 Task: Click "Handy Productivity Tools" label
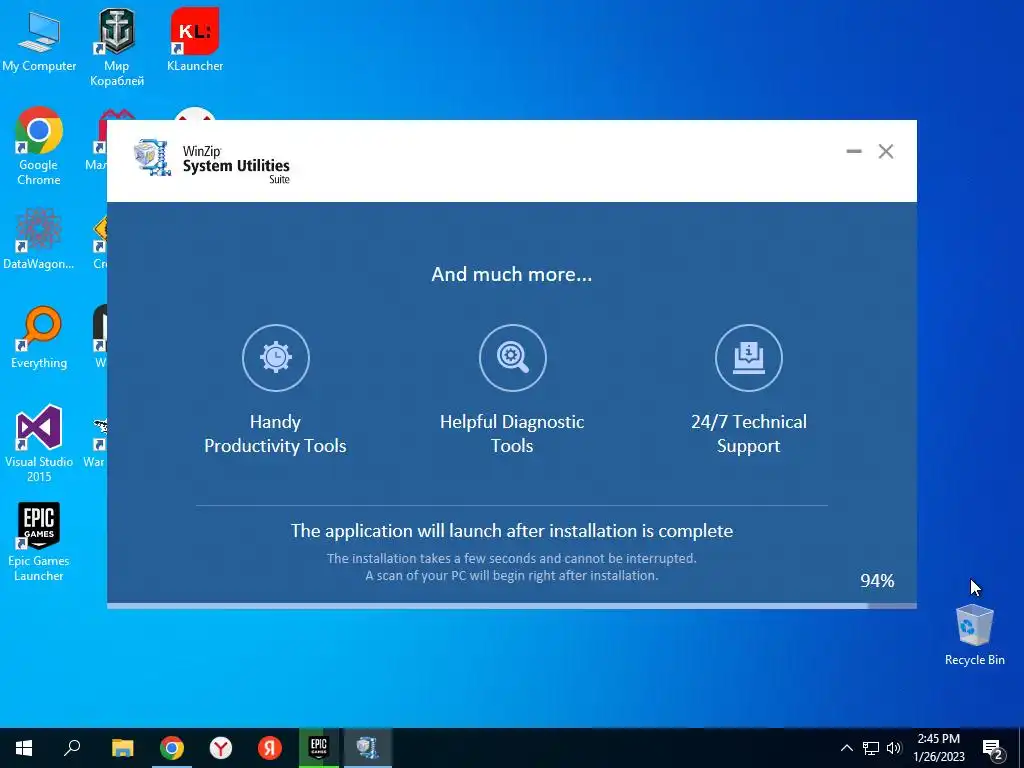tap(276, 434)
